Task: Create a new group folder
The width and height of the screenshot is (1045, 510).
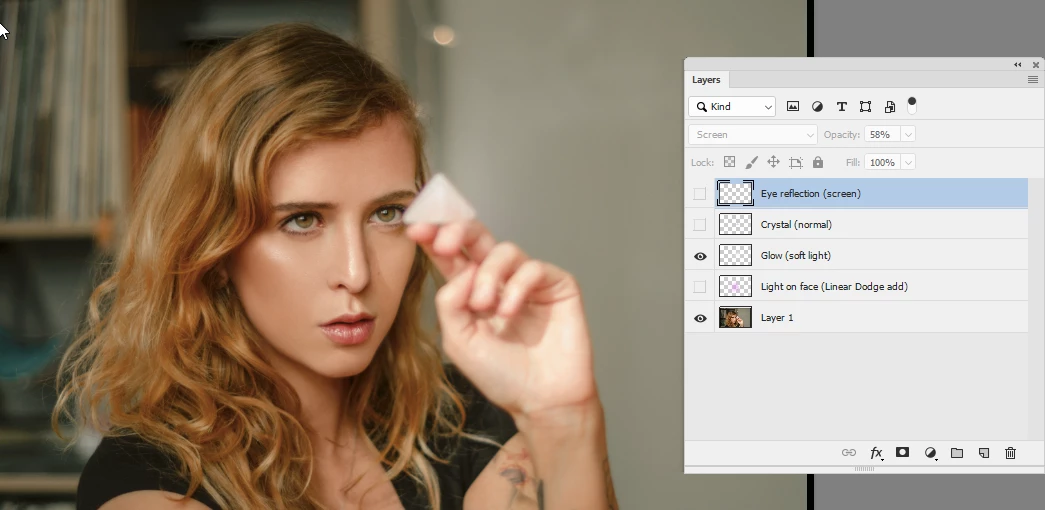Action: tap(957, 453)
